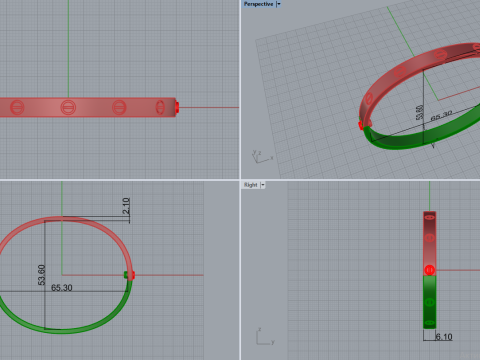Click the z-y axis icon in Right viewport
The width and height of the screenshot is (480, 360).
click(265, 337)
